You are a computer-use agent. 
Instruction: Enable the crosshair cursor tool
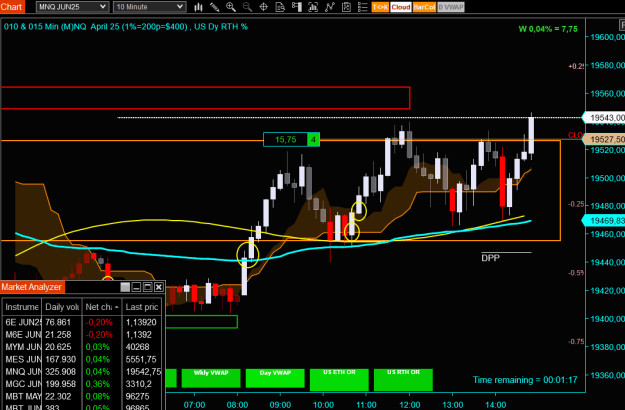263,7
